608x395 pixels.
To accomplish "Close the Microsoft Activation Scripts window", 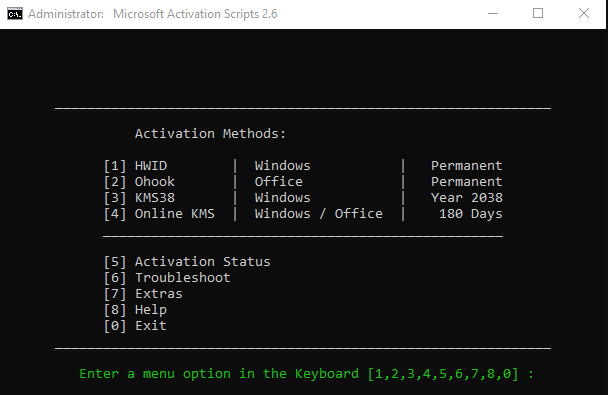I will click(584, 14).
